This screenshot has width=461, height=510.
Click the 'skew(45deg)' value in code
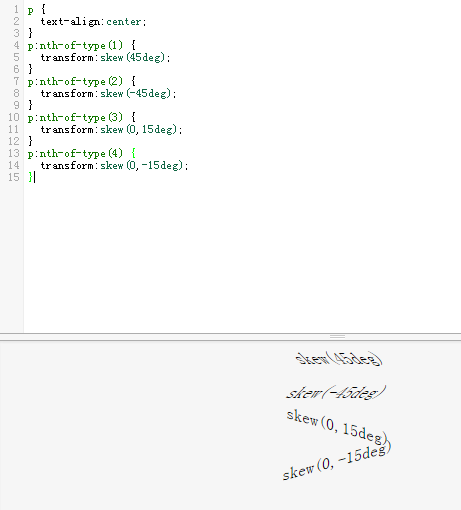pos(133,58)
